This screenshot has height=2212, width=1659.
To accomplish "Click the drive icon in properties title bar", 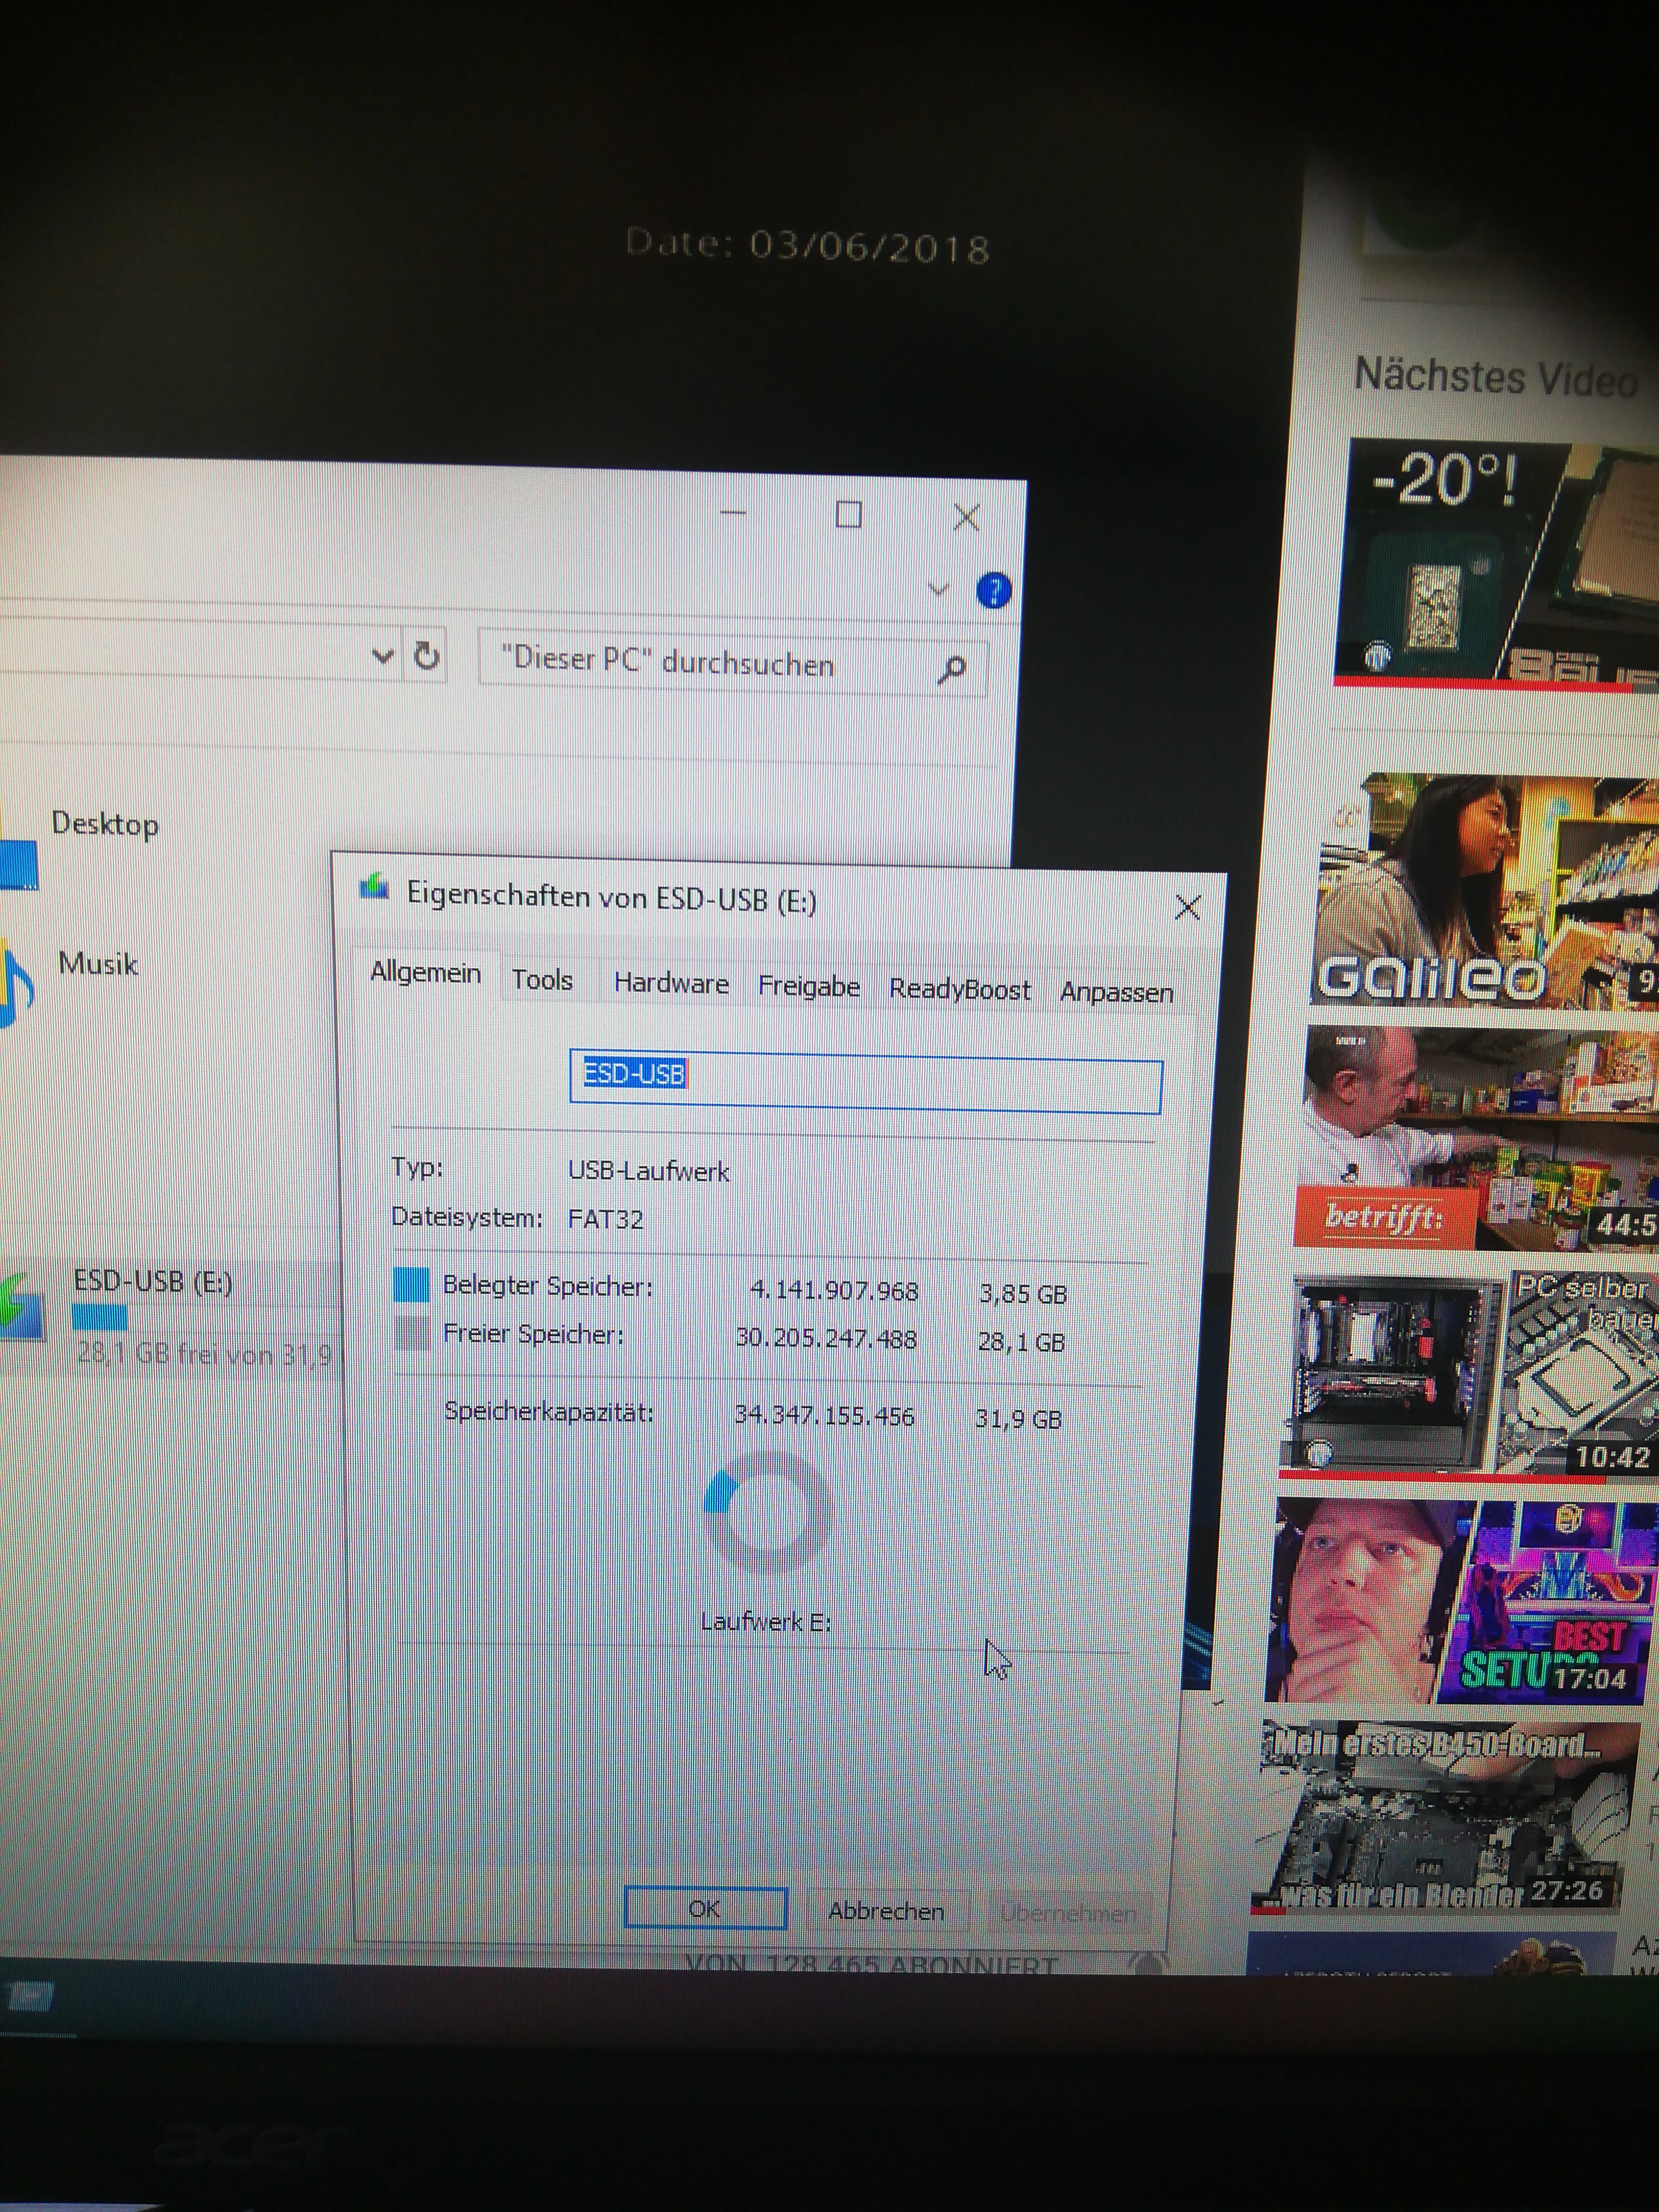I will tap(375, 887).
